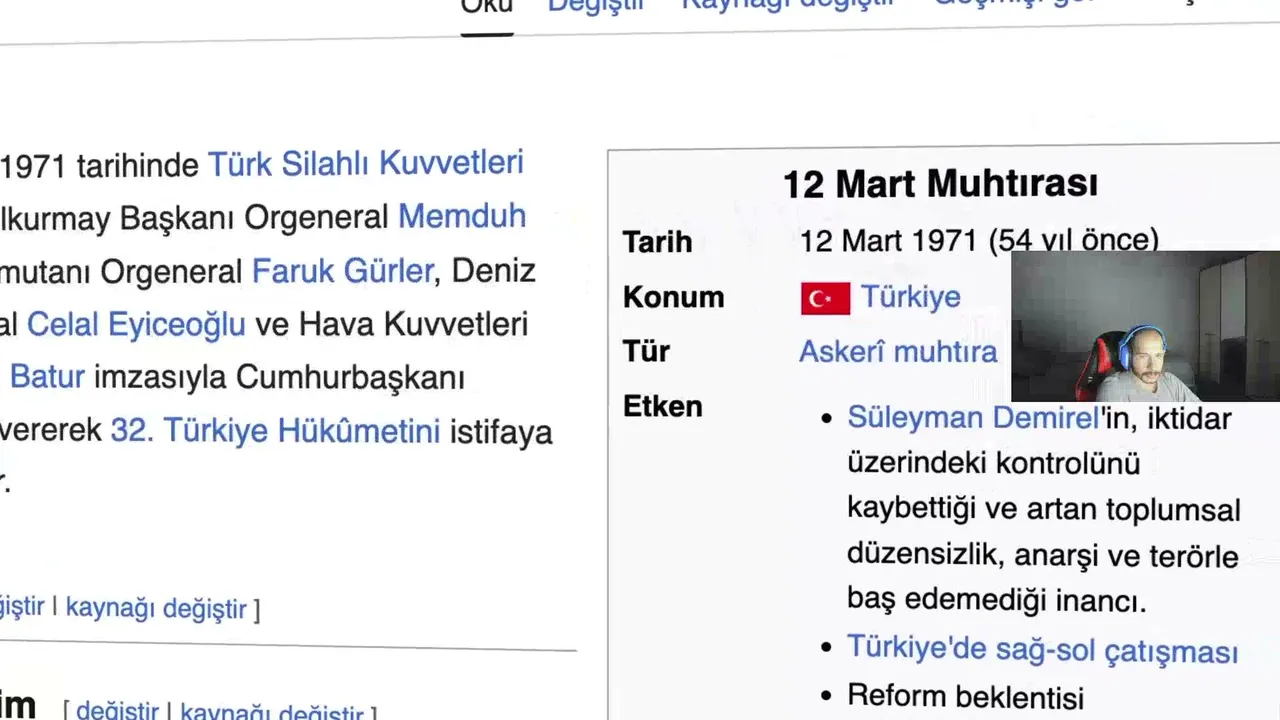Open the Türk Silahlı Kuvvetleri link
Image resolution: width=1280 pixels, height=720 pixels.
[x=365, y=164]
